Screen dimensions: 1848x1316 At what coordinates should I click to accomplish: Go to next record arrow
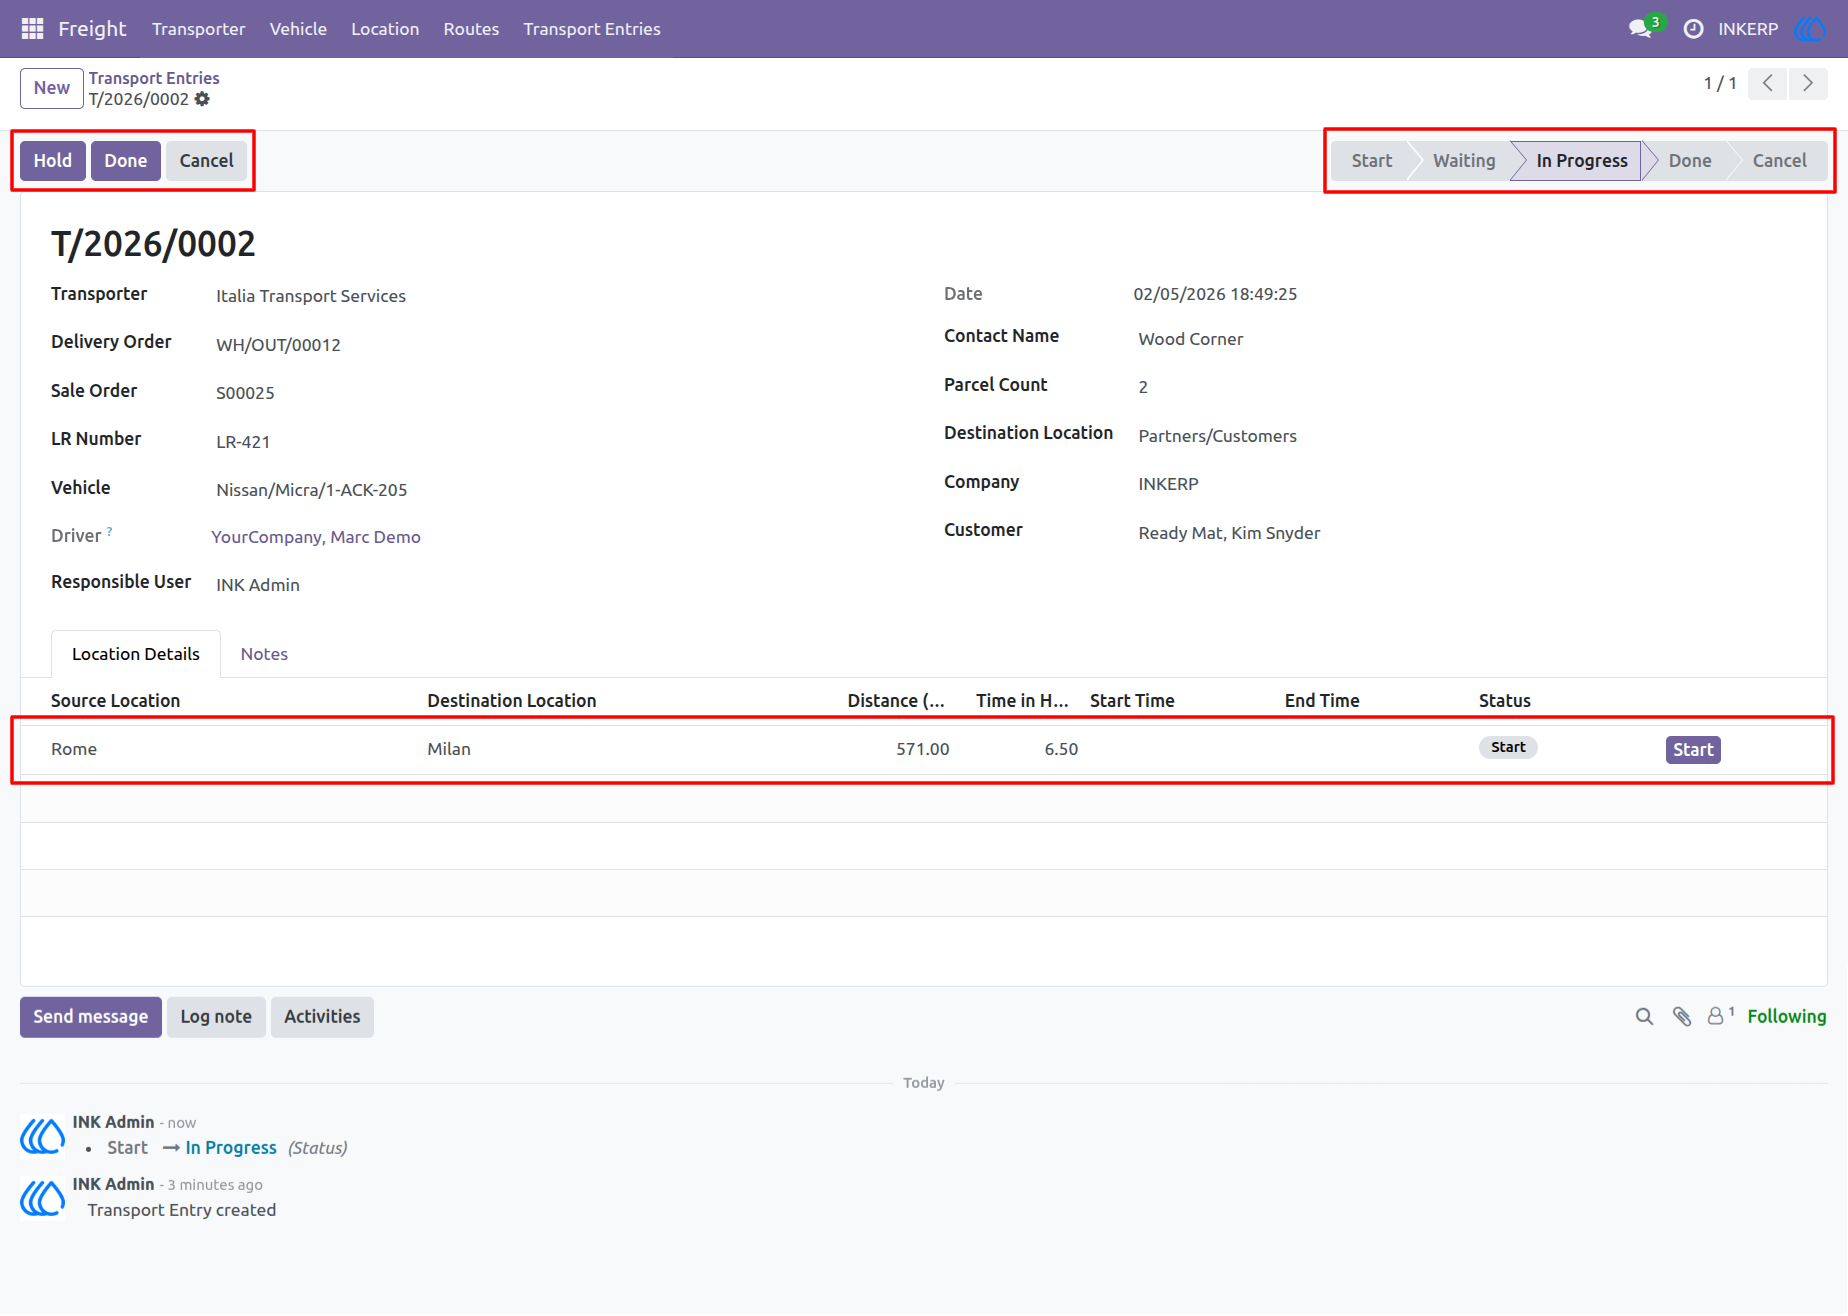coord(1808,83)
